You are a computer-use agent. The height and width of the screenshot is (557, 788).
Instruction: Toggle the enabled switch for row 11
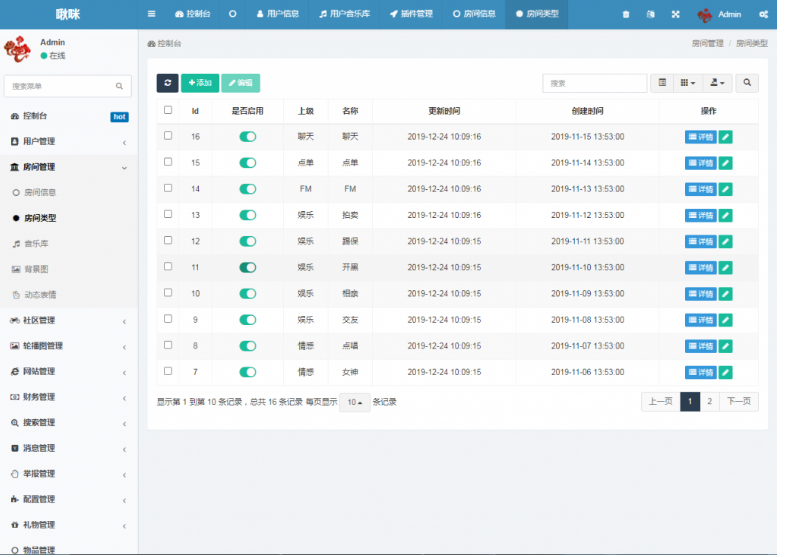pos(247,267)
